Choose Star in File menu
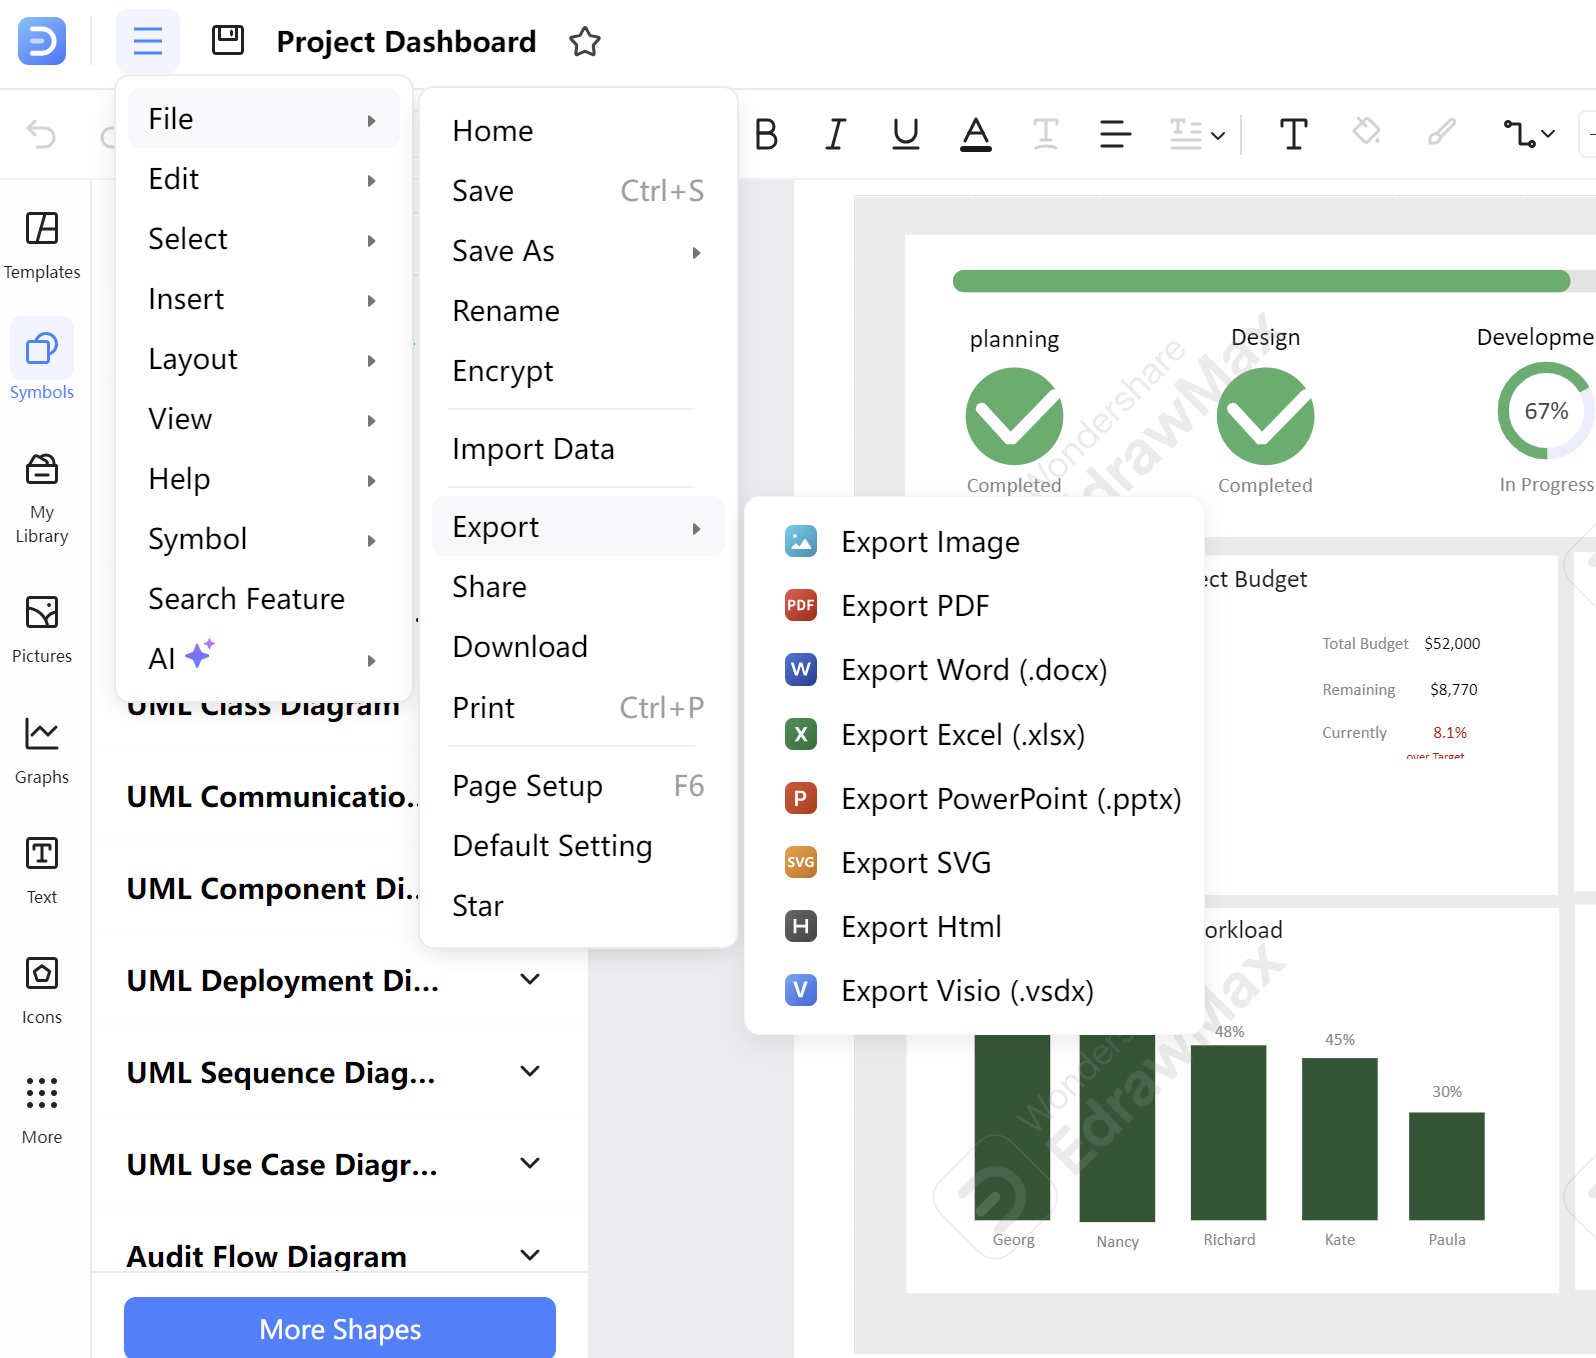This screenshot has width=1596, height=1358. pyautogui.click(x=578, y=906)
